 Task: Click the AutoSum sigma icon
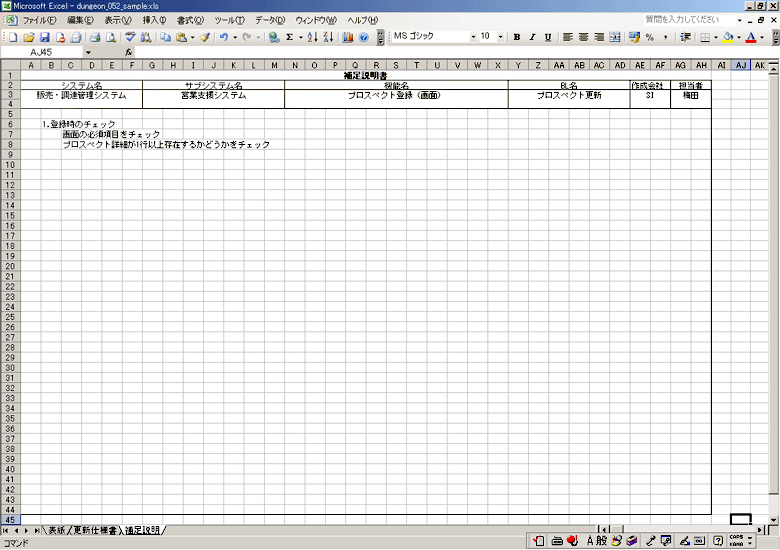point(290,37)
